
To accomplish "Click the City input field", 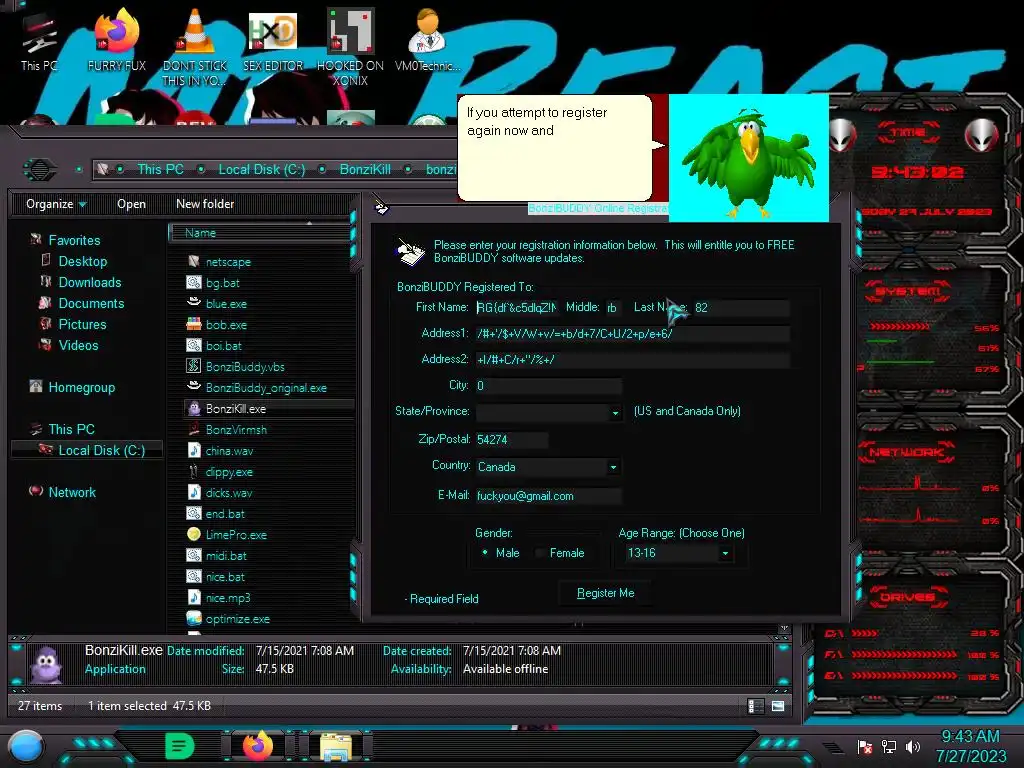I will (x=548, y=385).
